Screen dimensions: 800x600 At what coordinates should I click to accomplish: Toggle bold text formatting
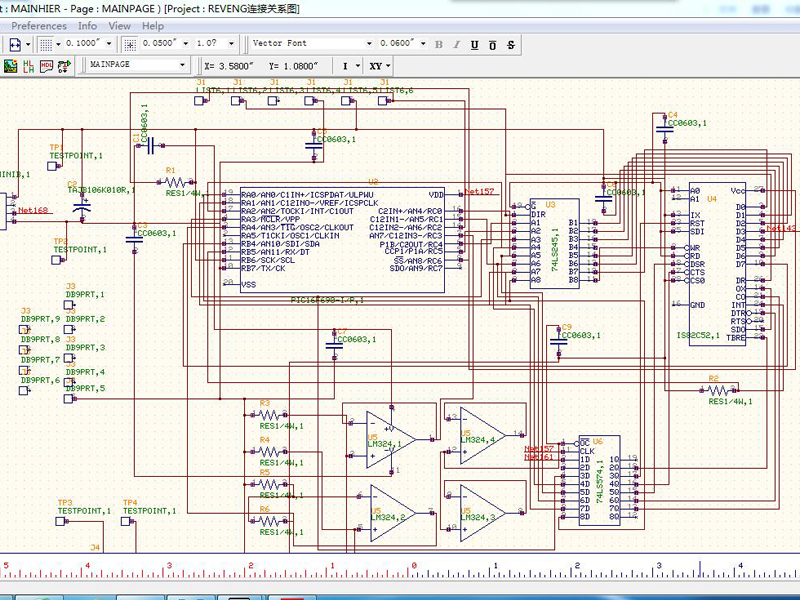pos(439,45)
